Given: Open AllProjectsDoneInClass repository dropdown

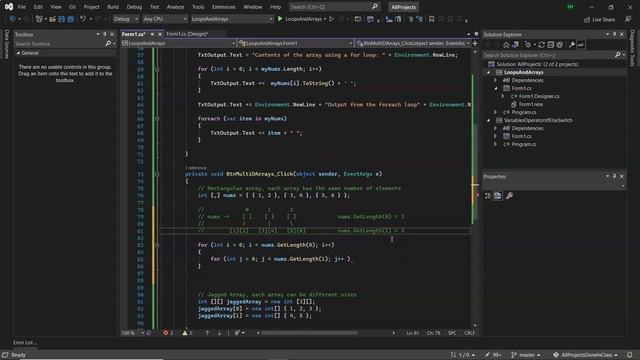Looking at the screenshot, I should [x=585, y=355].
